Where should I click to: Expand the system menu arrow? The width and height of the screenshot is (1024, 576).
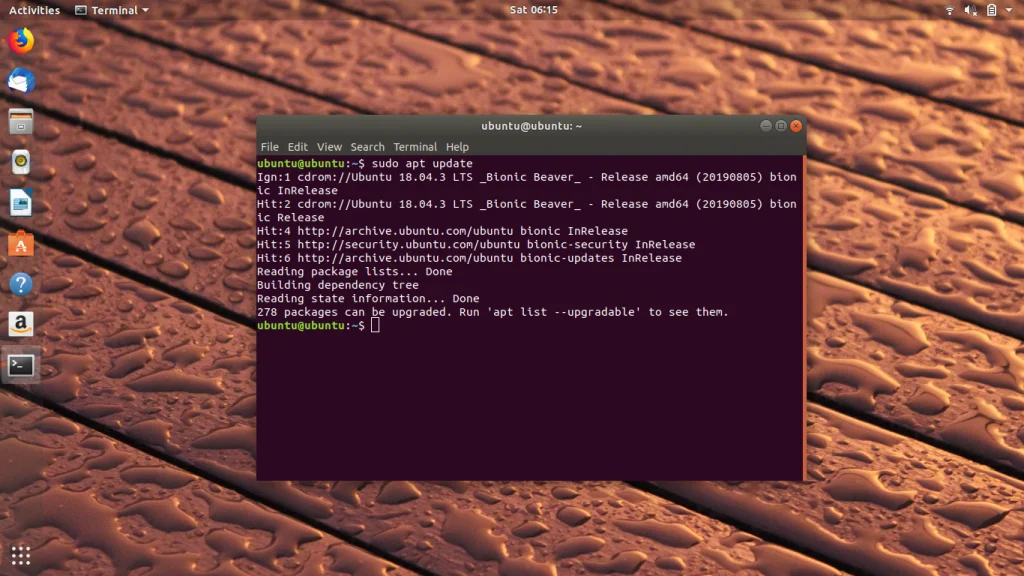(1009, 10)
